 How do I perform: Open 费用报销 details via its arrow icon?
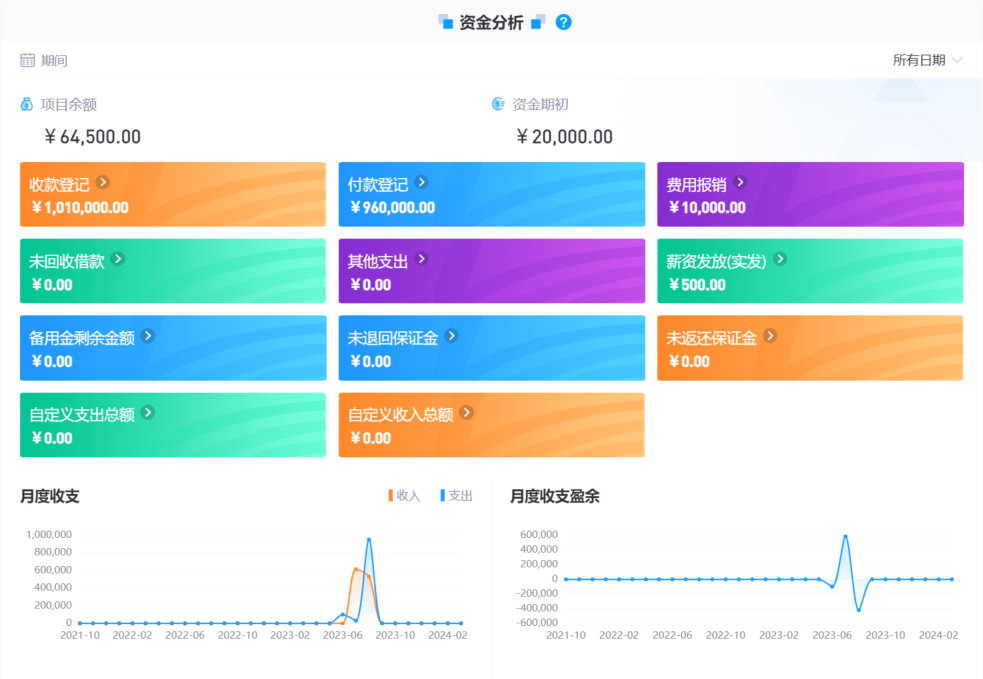click(x=739, y=183)
